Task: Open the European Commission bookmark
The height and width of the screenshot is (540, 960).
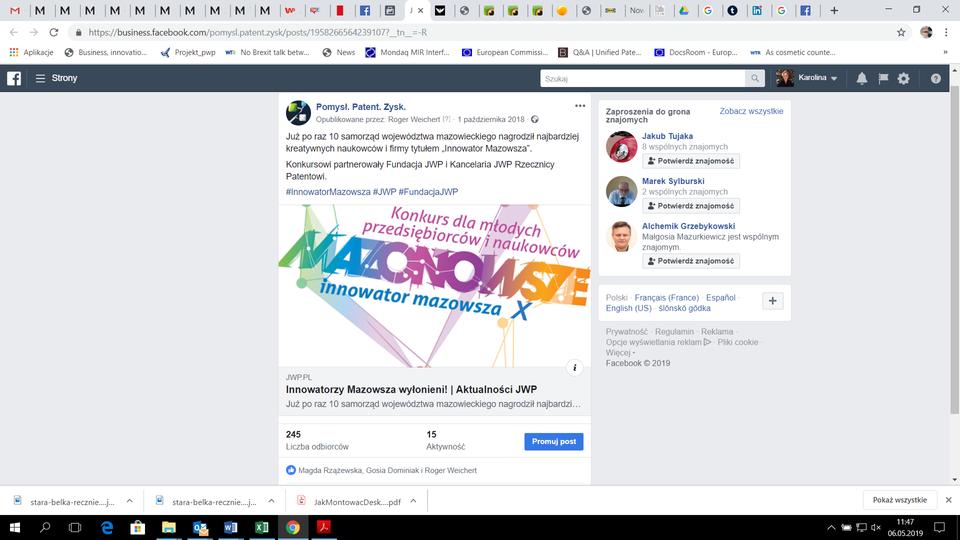Action: tap(505, 53)
